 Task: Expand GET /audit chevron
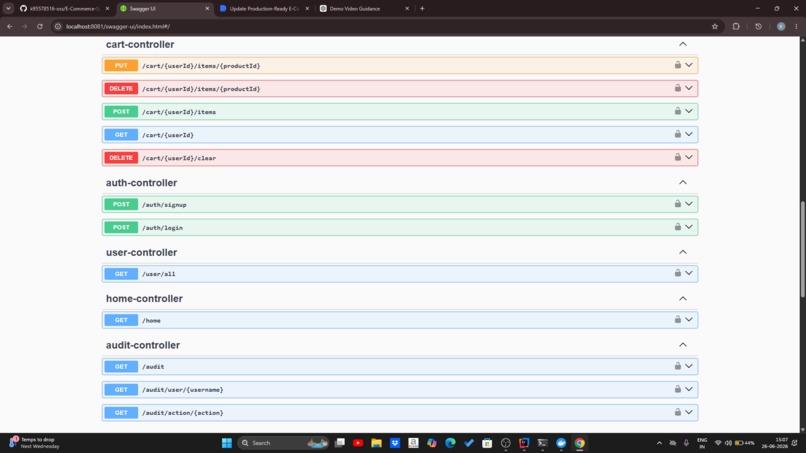pos(689,367)
